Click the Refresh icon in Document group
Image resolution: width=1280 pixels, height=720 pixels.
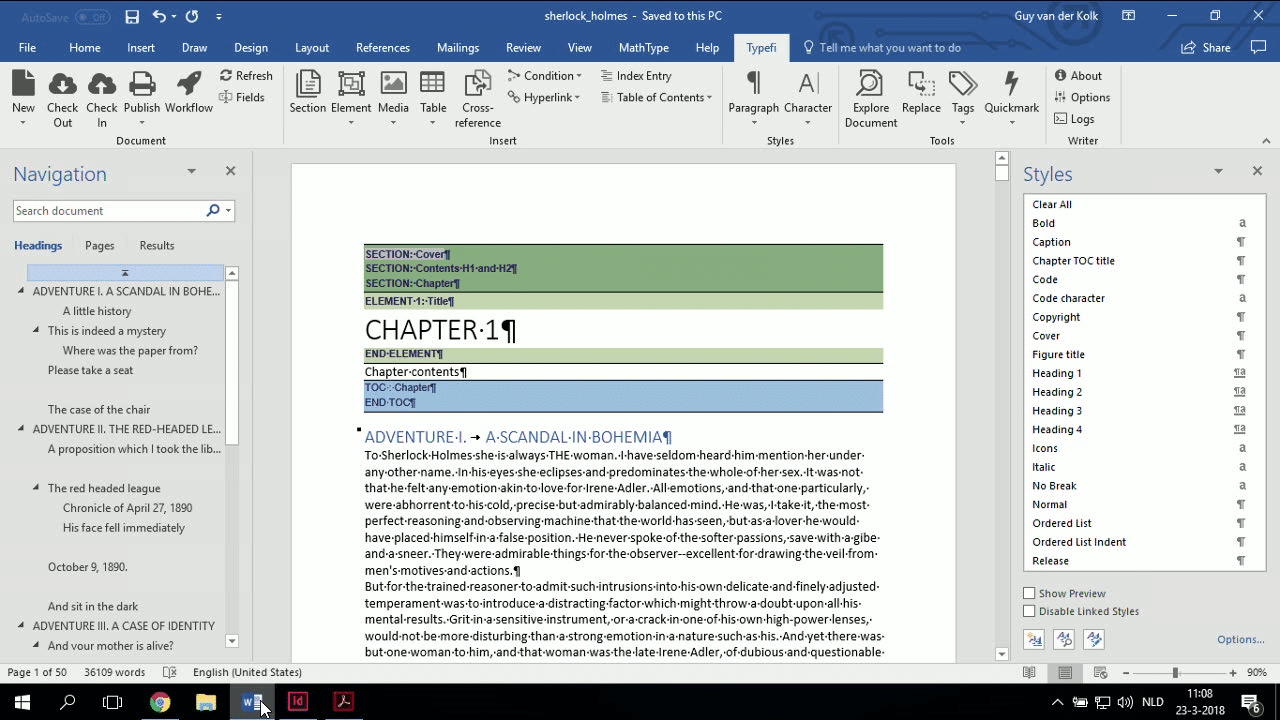[226, 76]
